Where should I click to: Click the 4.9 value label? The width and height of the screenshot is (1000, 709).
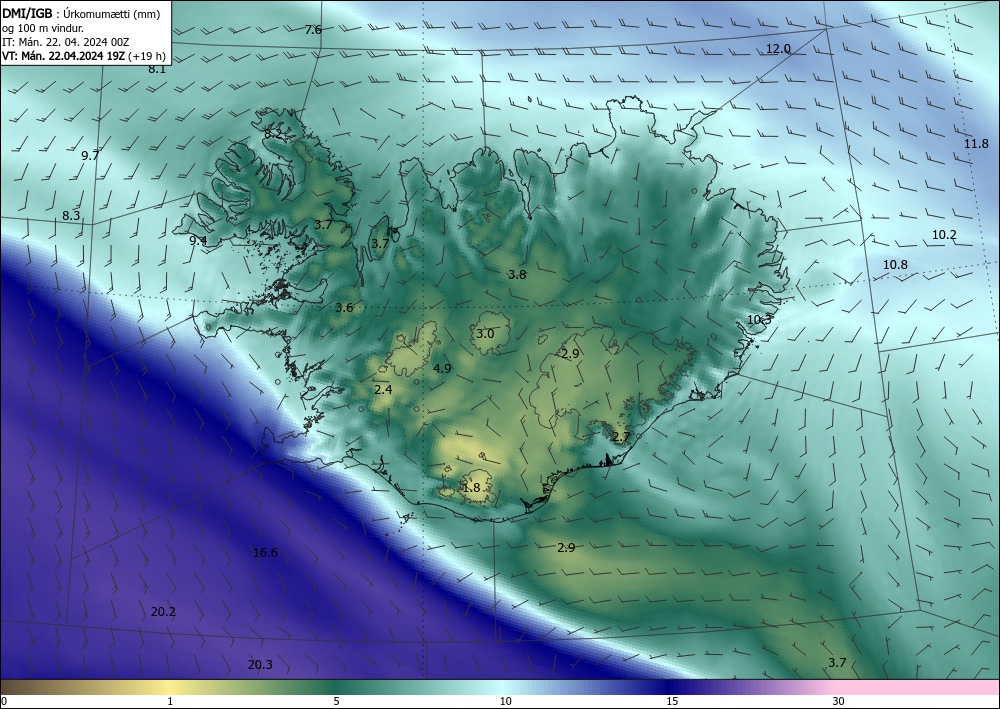(x=442, y=368)
